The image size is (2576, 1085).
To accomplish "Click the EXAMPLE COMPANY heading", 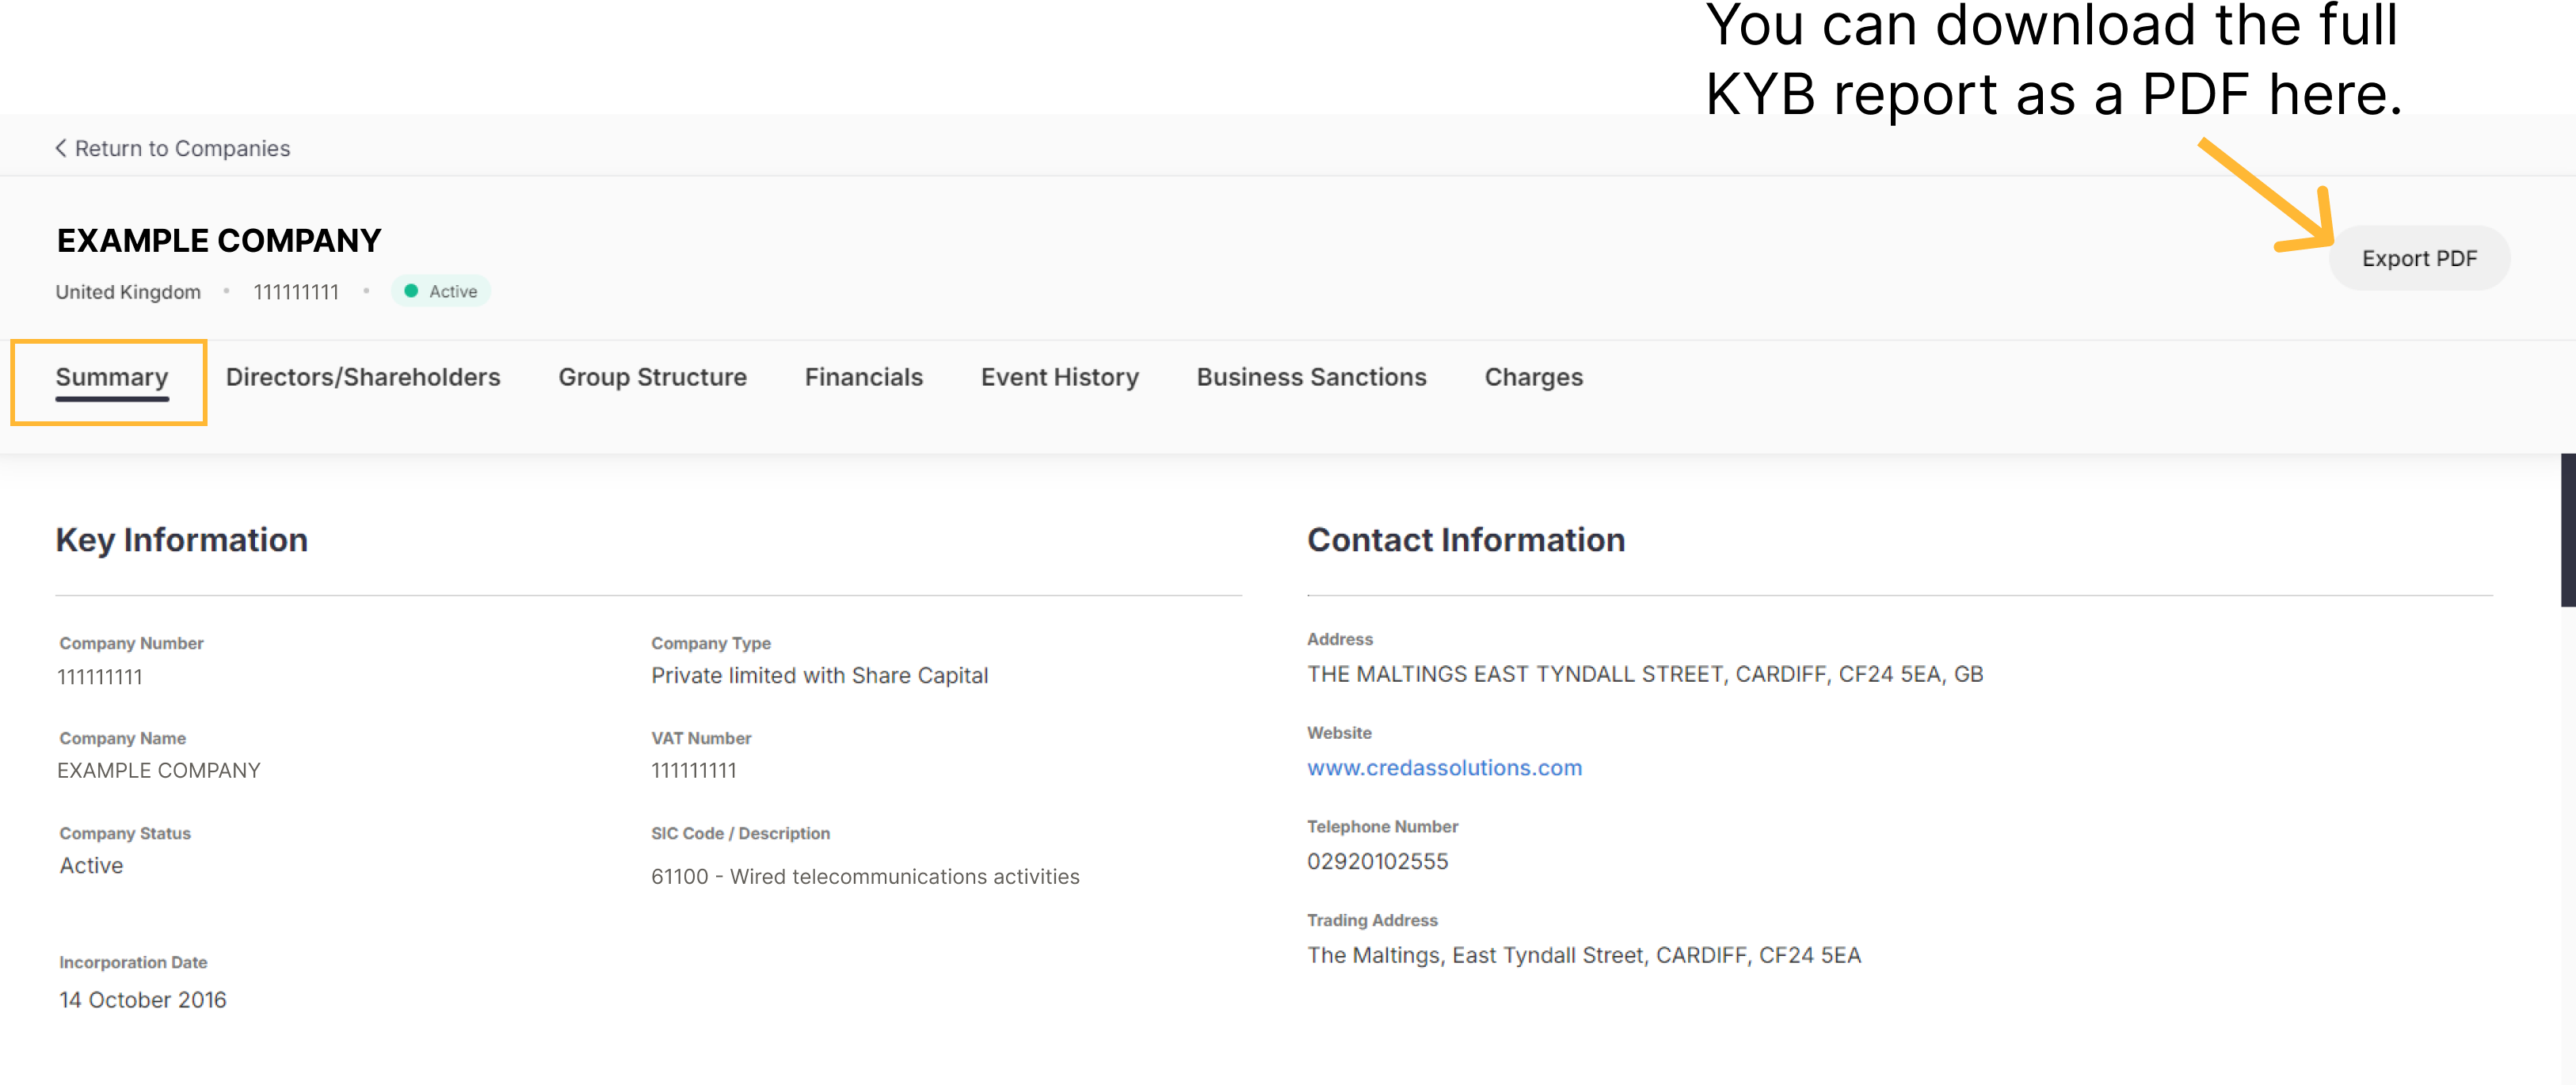I will click(219, 241).
